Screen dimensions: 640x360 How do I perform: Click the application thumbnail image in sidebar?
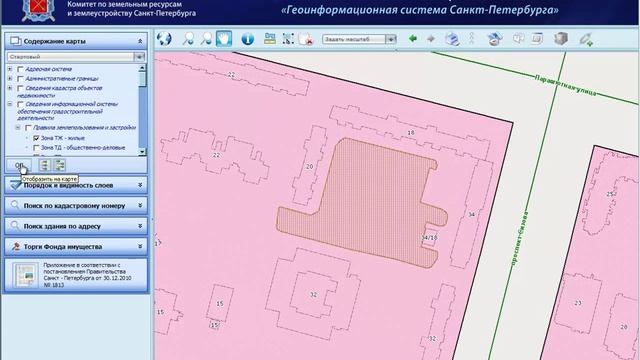(x=25, y=275)
